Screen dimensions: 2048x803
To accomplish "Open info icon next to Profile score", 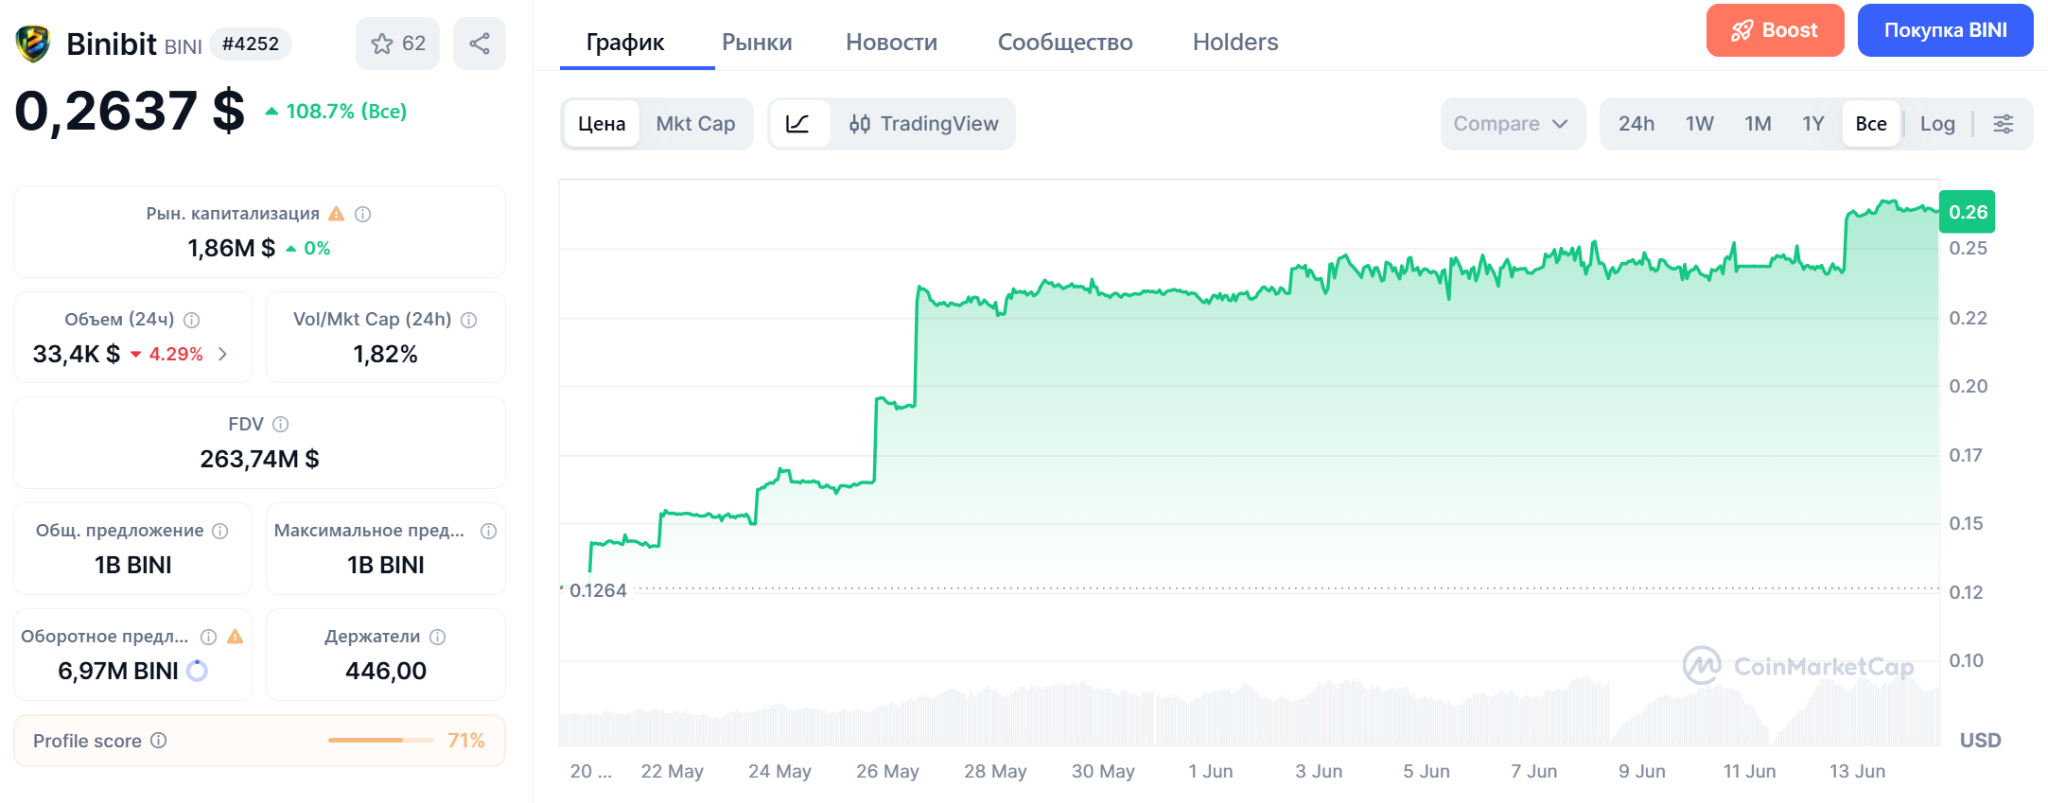I will (158, 740).
